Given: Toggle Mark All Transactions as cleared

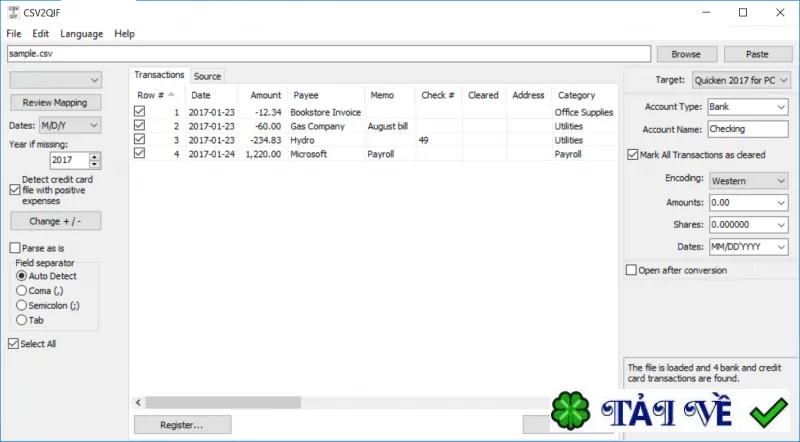Looking at the screenshot, I should coord(633,155).
